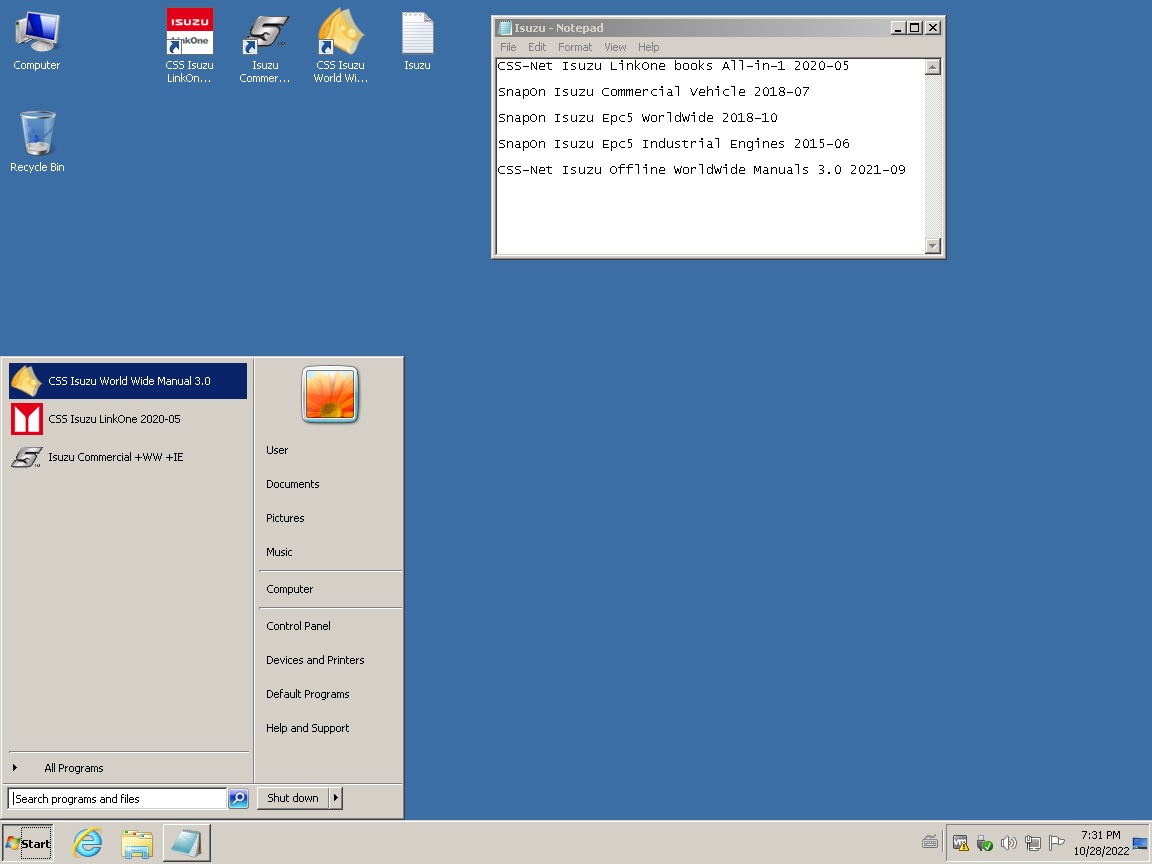Open the Computer desktop icon
This screenshot has width=1152, height=864.
[x=37, y=41]
